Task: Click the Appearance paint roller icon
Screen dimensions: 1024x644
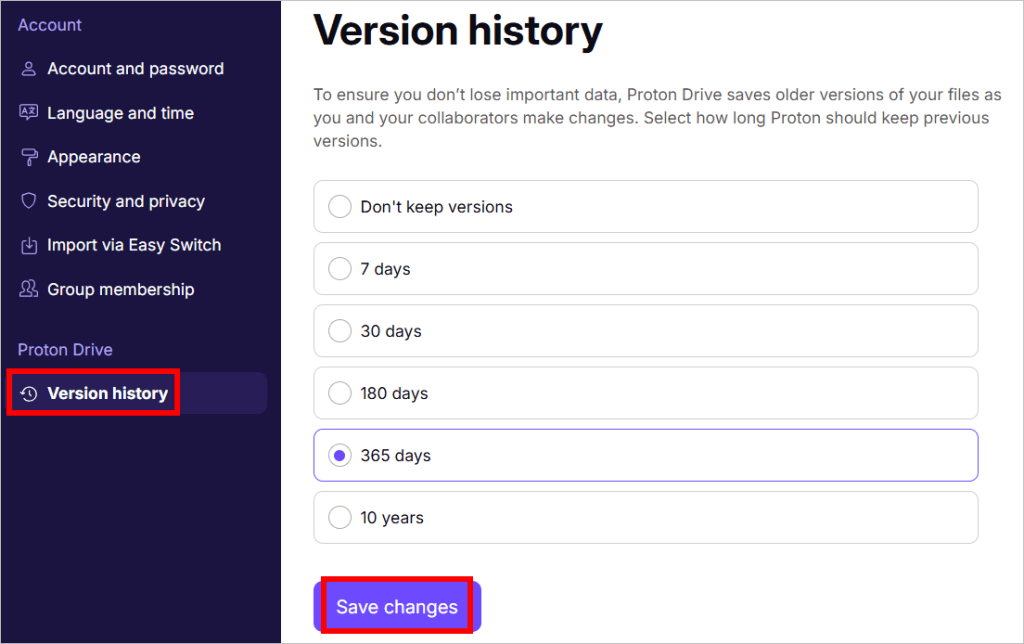Action: (x=28, y=156)
